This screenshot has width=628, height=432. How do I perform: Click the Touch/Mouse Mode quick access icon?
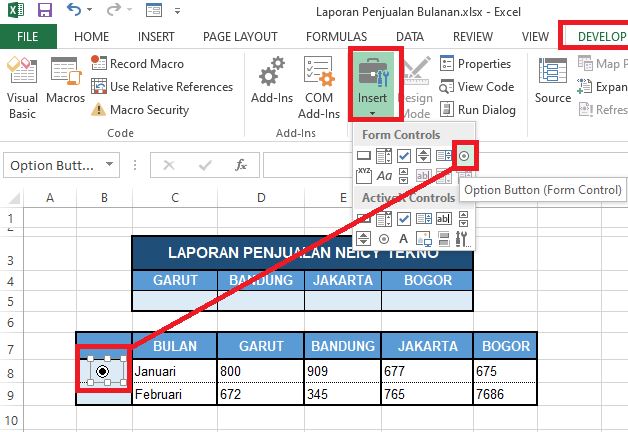[154, 10]
